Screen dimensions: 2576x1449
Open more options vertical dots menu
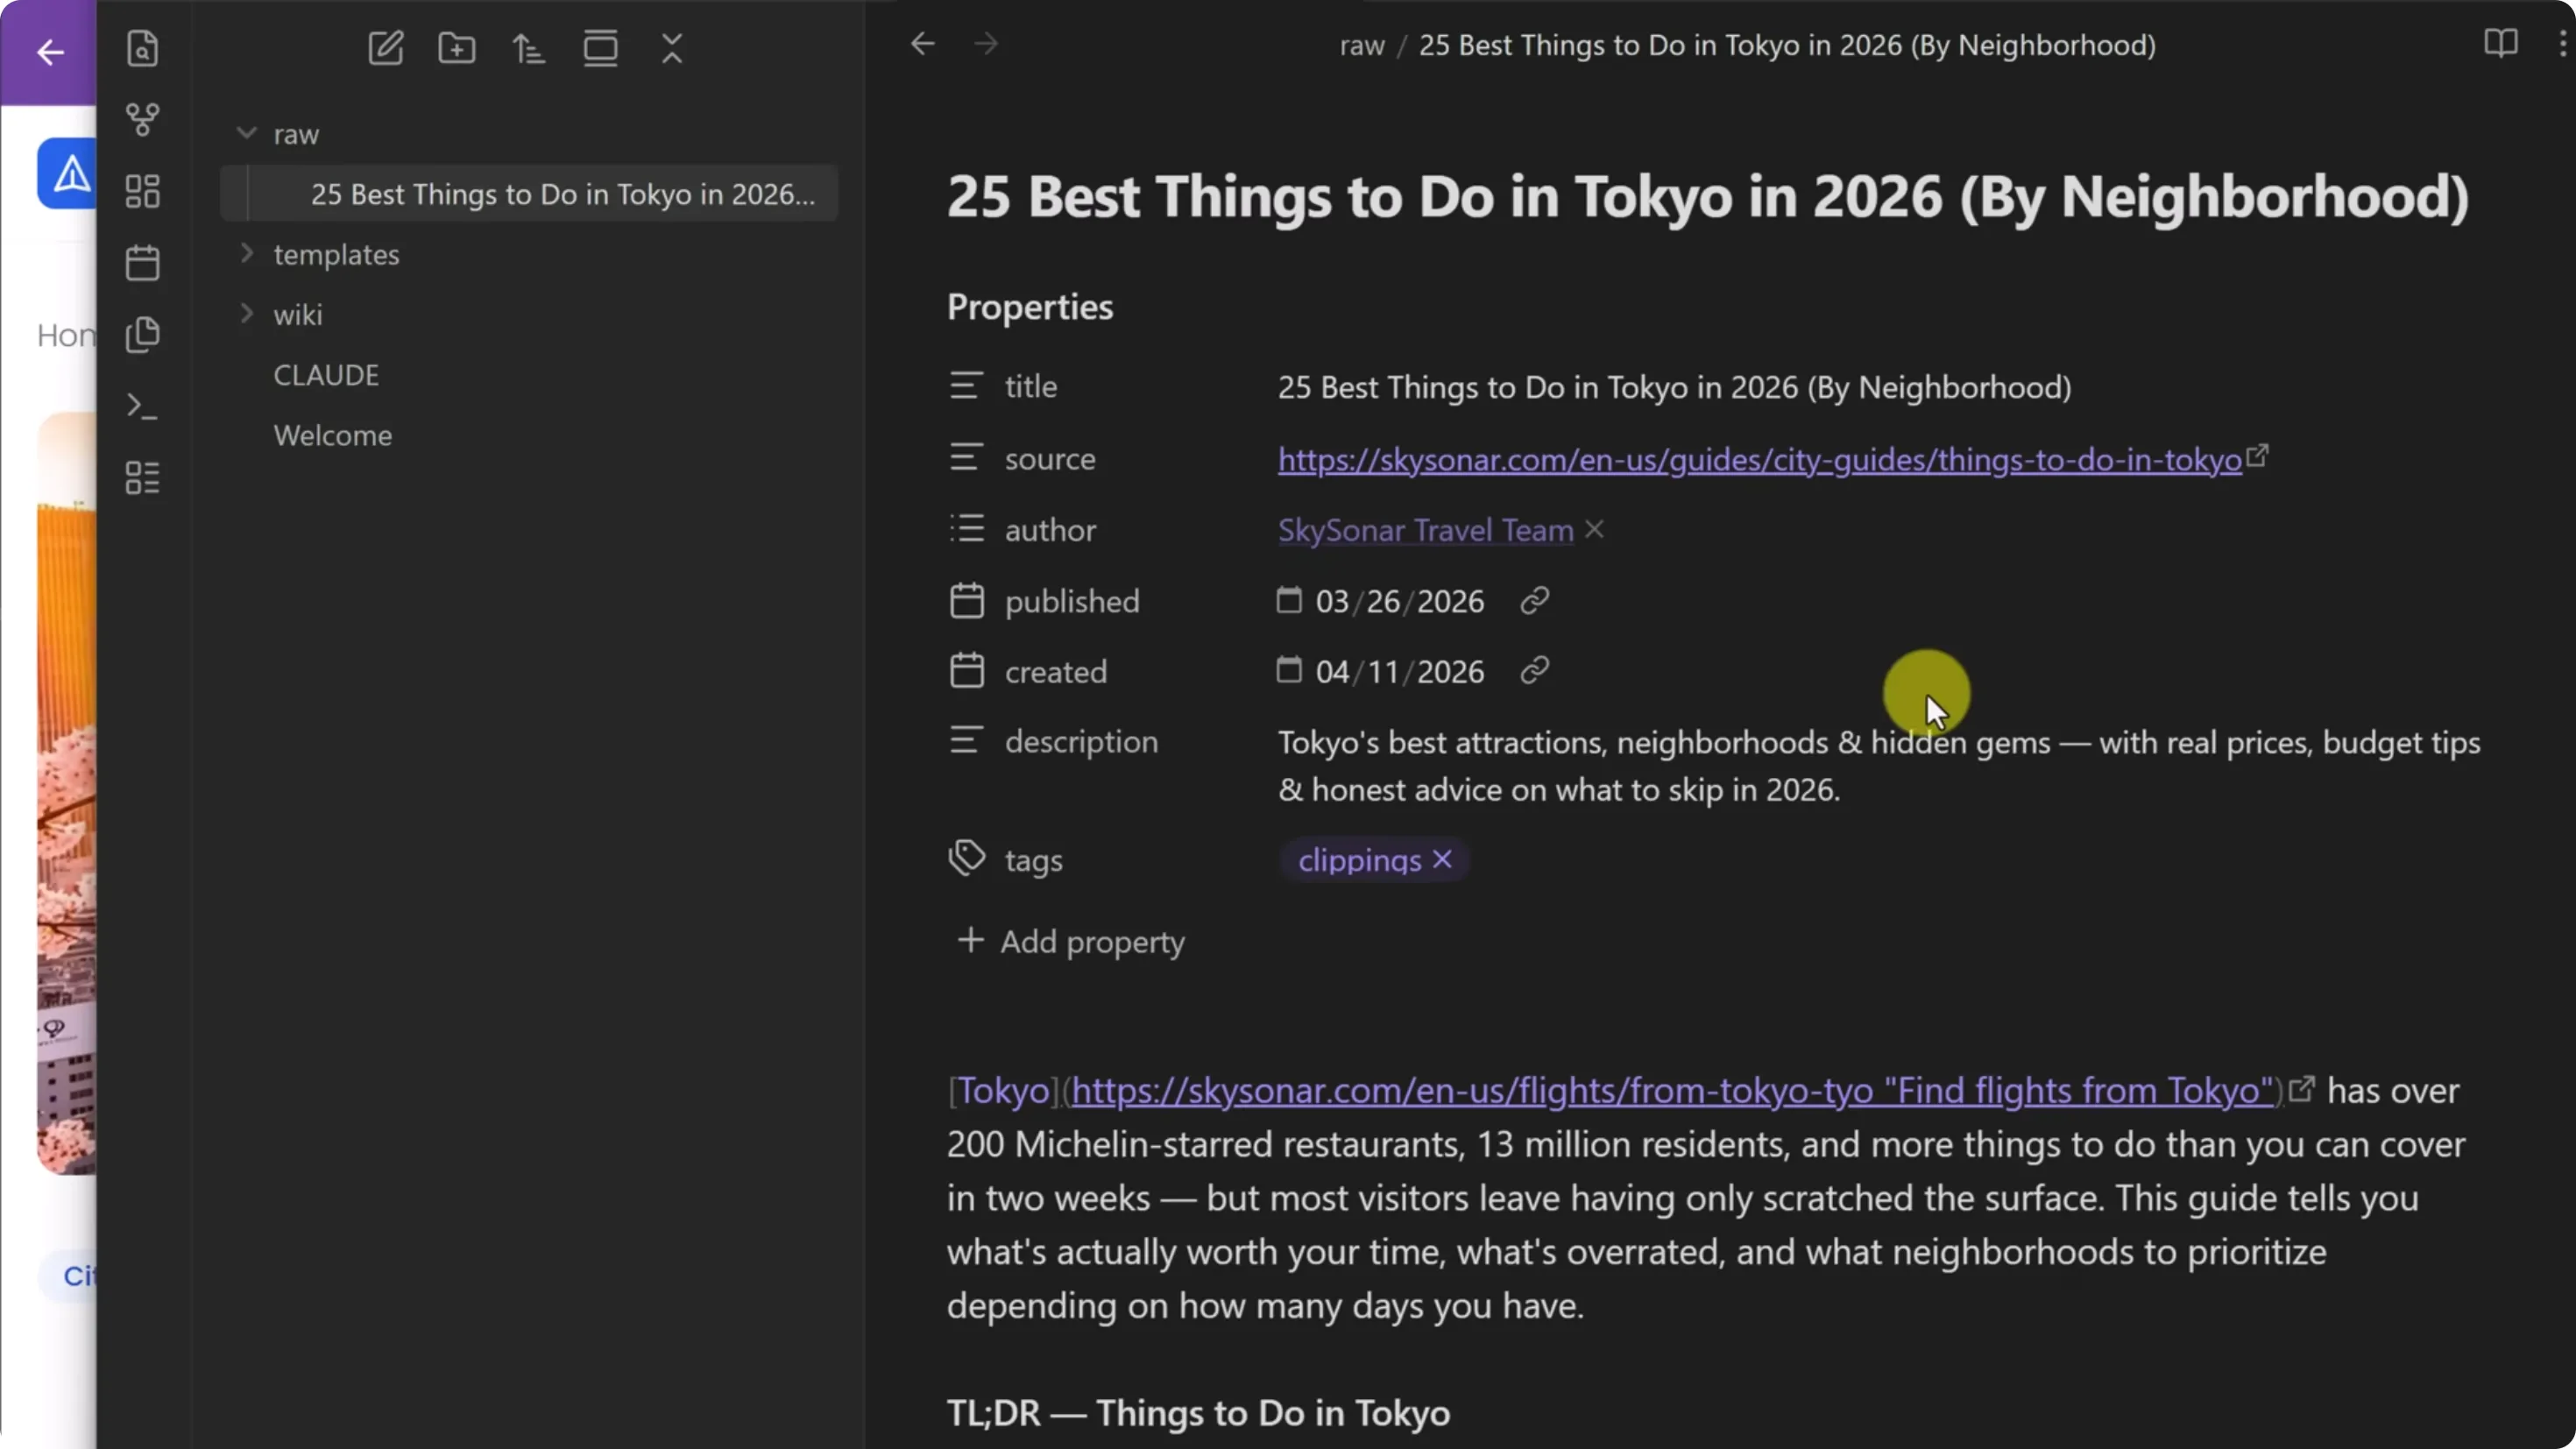click(2562, 43)
